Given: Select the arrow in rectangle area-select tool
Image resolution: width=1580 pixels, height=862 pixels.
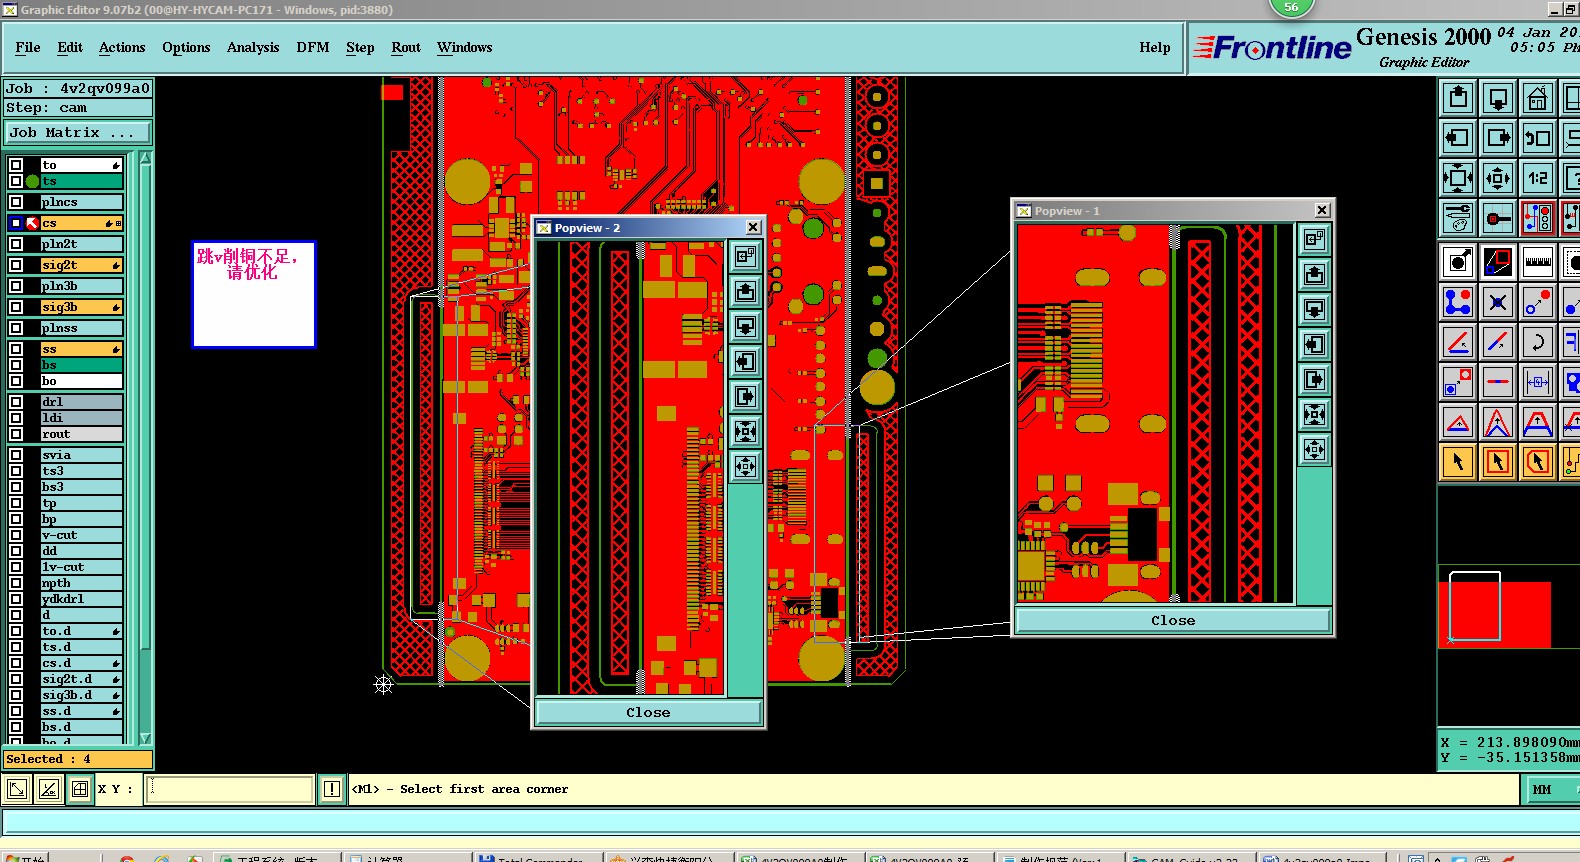Looking at the screenshot, I should pos(1498,462).
